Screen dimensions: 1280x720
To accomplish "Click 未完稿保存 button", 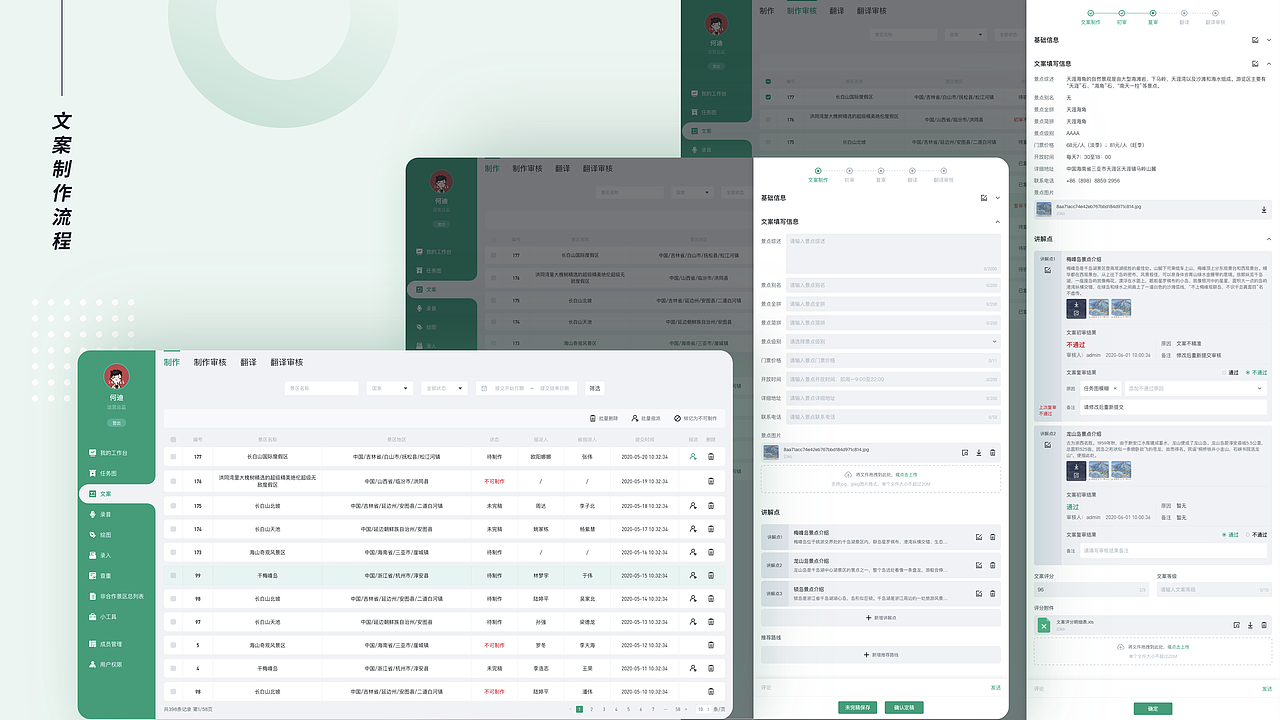I will 859,708.
